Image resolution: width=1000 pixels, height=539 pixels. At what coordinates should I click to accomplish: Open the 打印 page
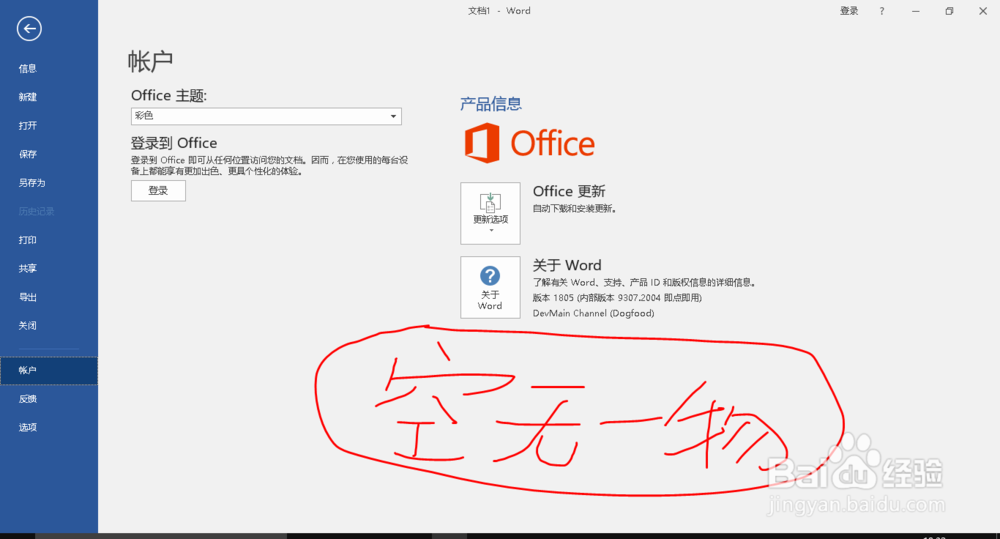pos(27,240)
